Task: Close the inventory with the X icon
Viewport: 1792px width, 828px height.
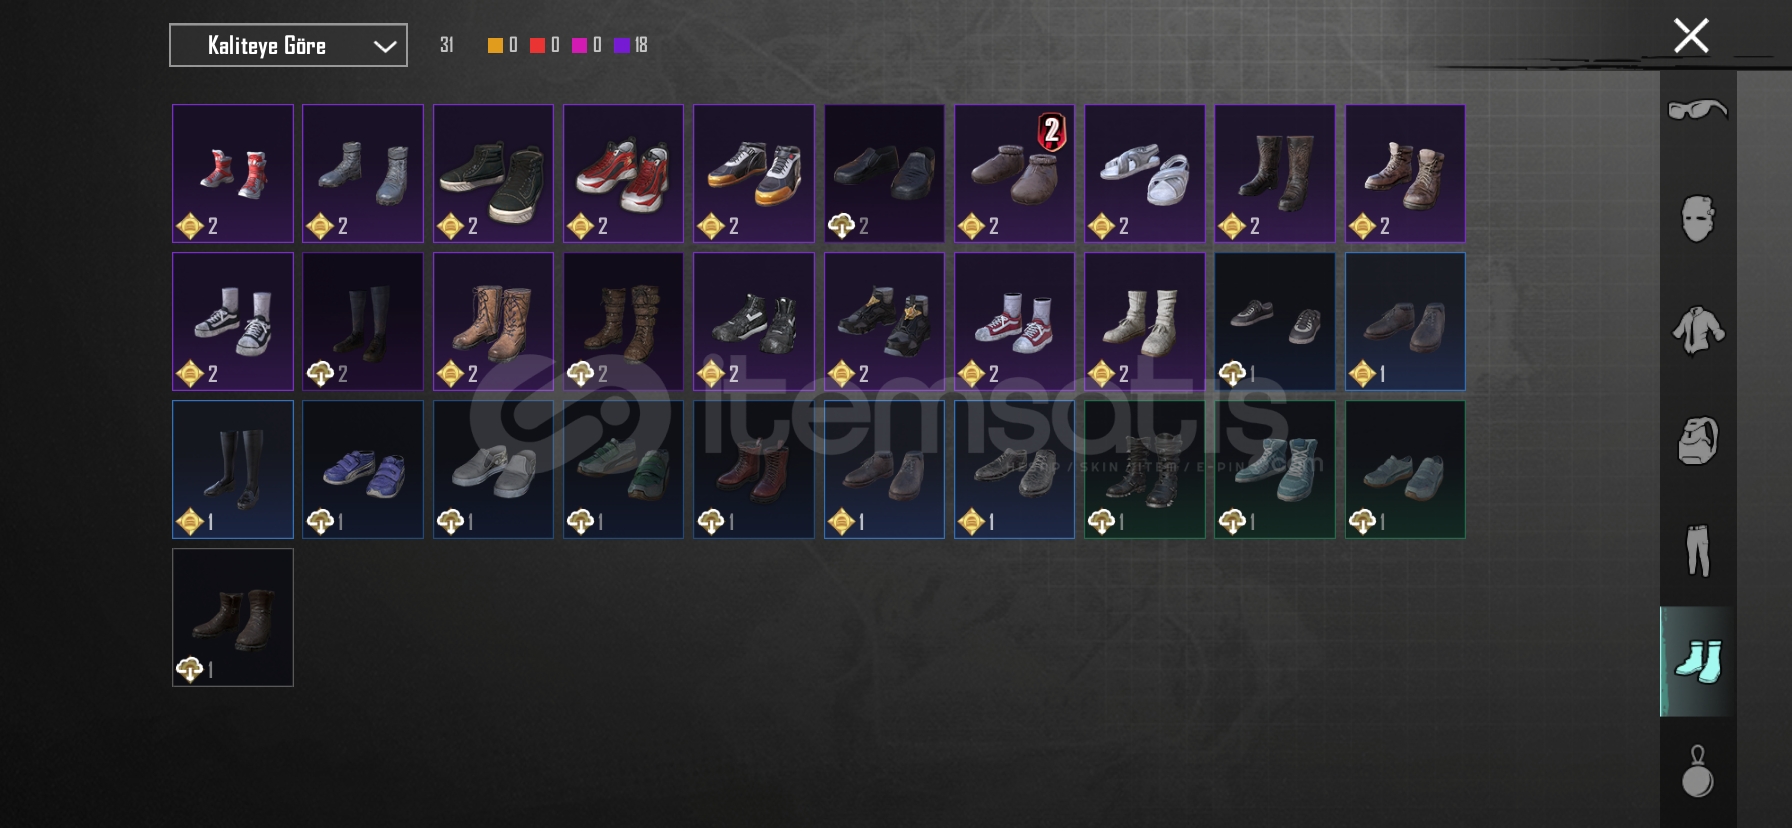Action: [1691, 36]
